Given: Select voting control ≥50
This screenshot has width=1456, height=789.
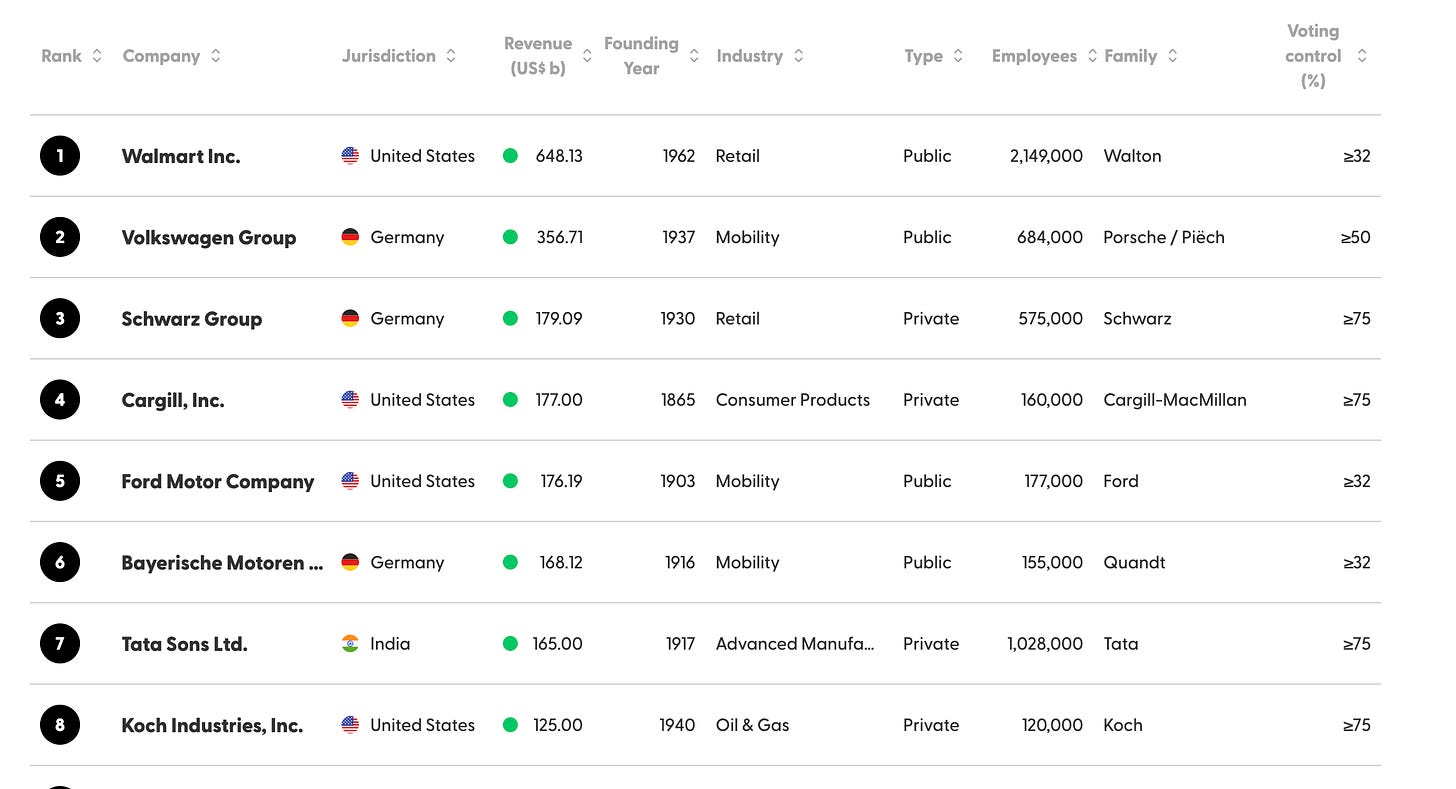Looking at the screenshot, I should [1356, 237].
